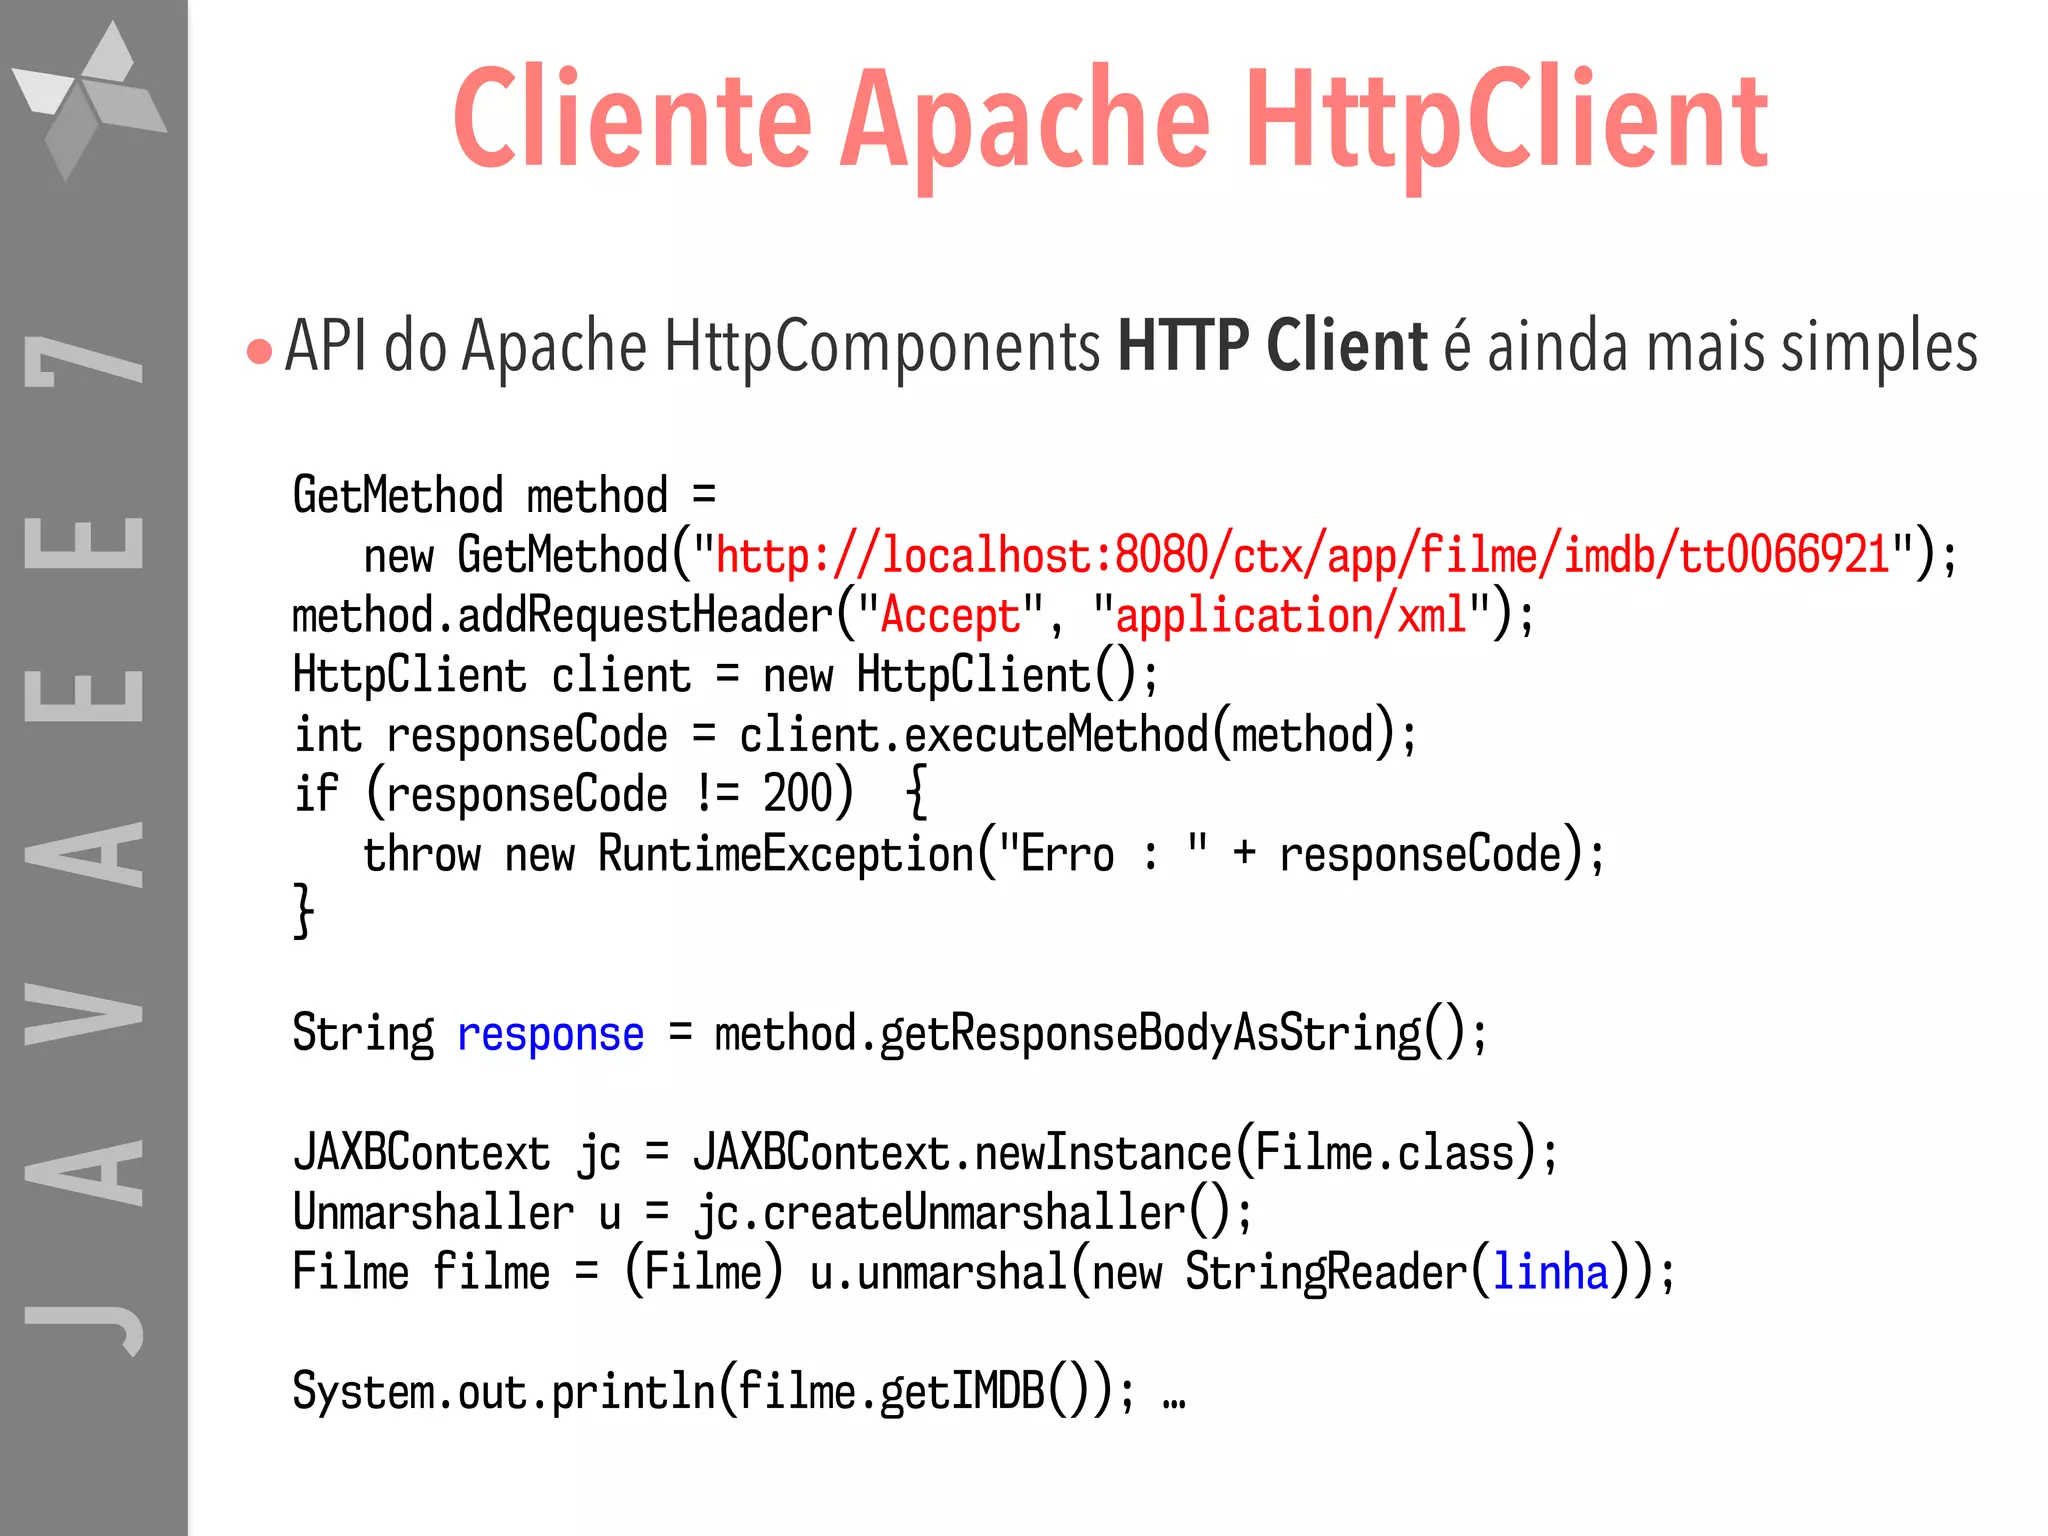Click the closing brace "}" of if block

(303, 911)
